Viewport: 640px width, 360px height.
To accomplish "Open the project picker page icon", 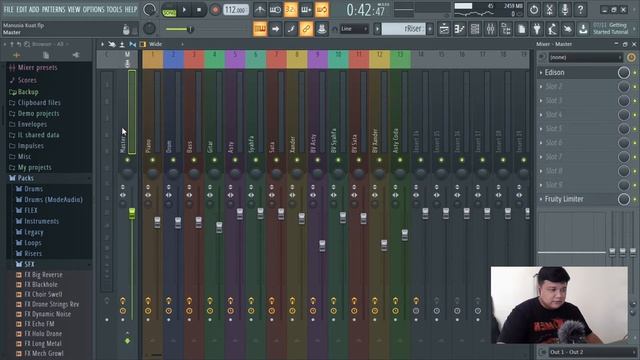I will (522, 29).
